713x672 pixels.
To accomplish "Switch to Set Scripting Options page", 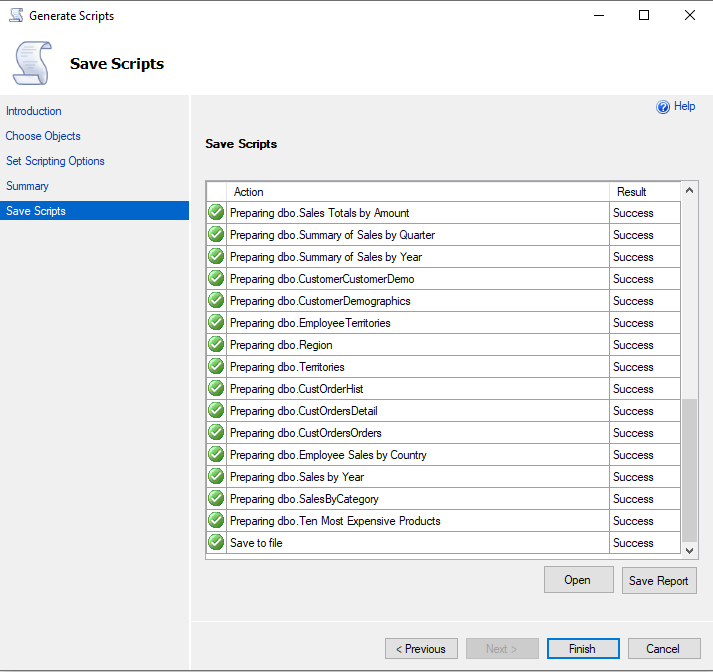I will coord(55,161).
